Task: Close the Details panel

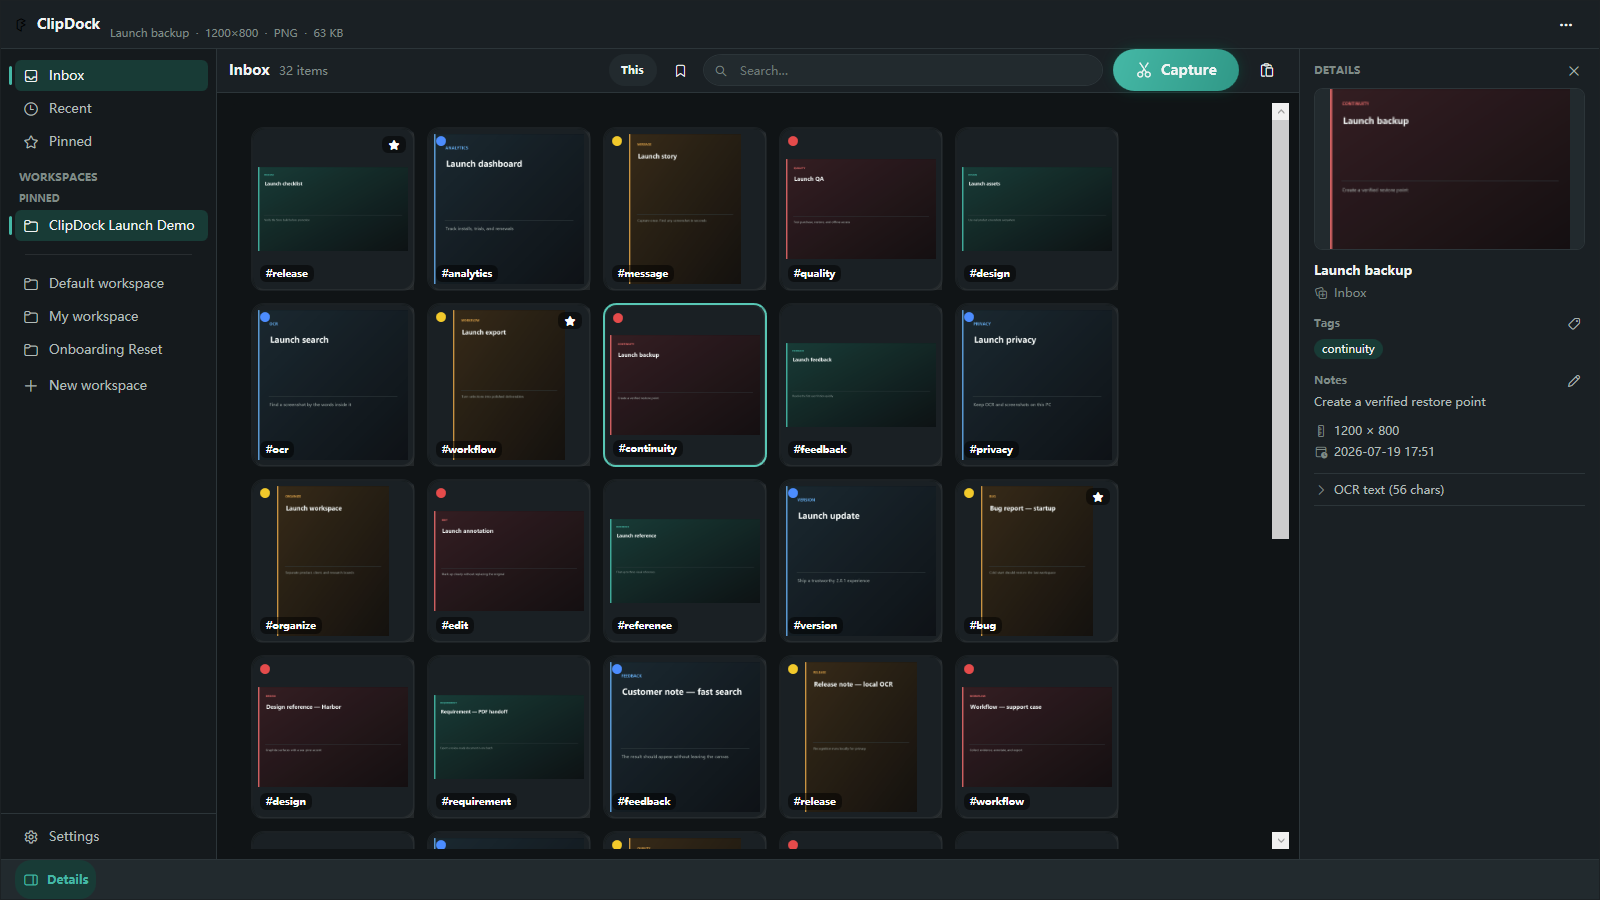Action: (x=1574, y=71)
